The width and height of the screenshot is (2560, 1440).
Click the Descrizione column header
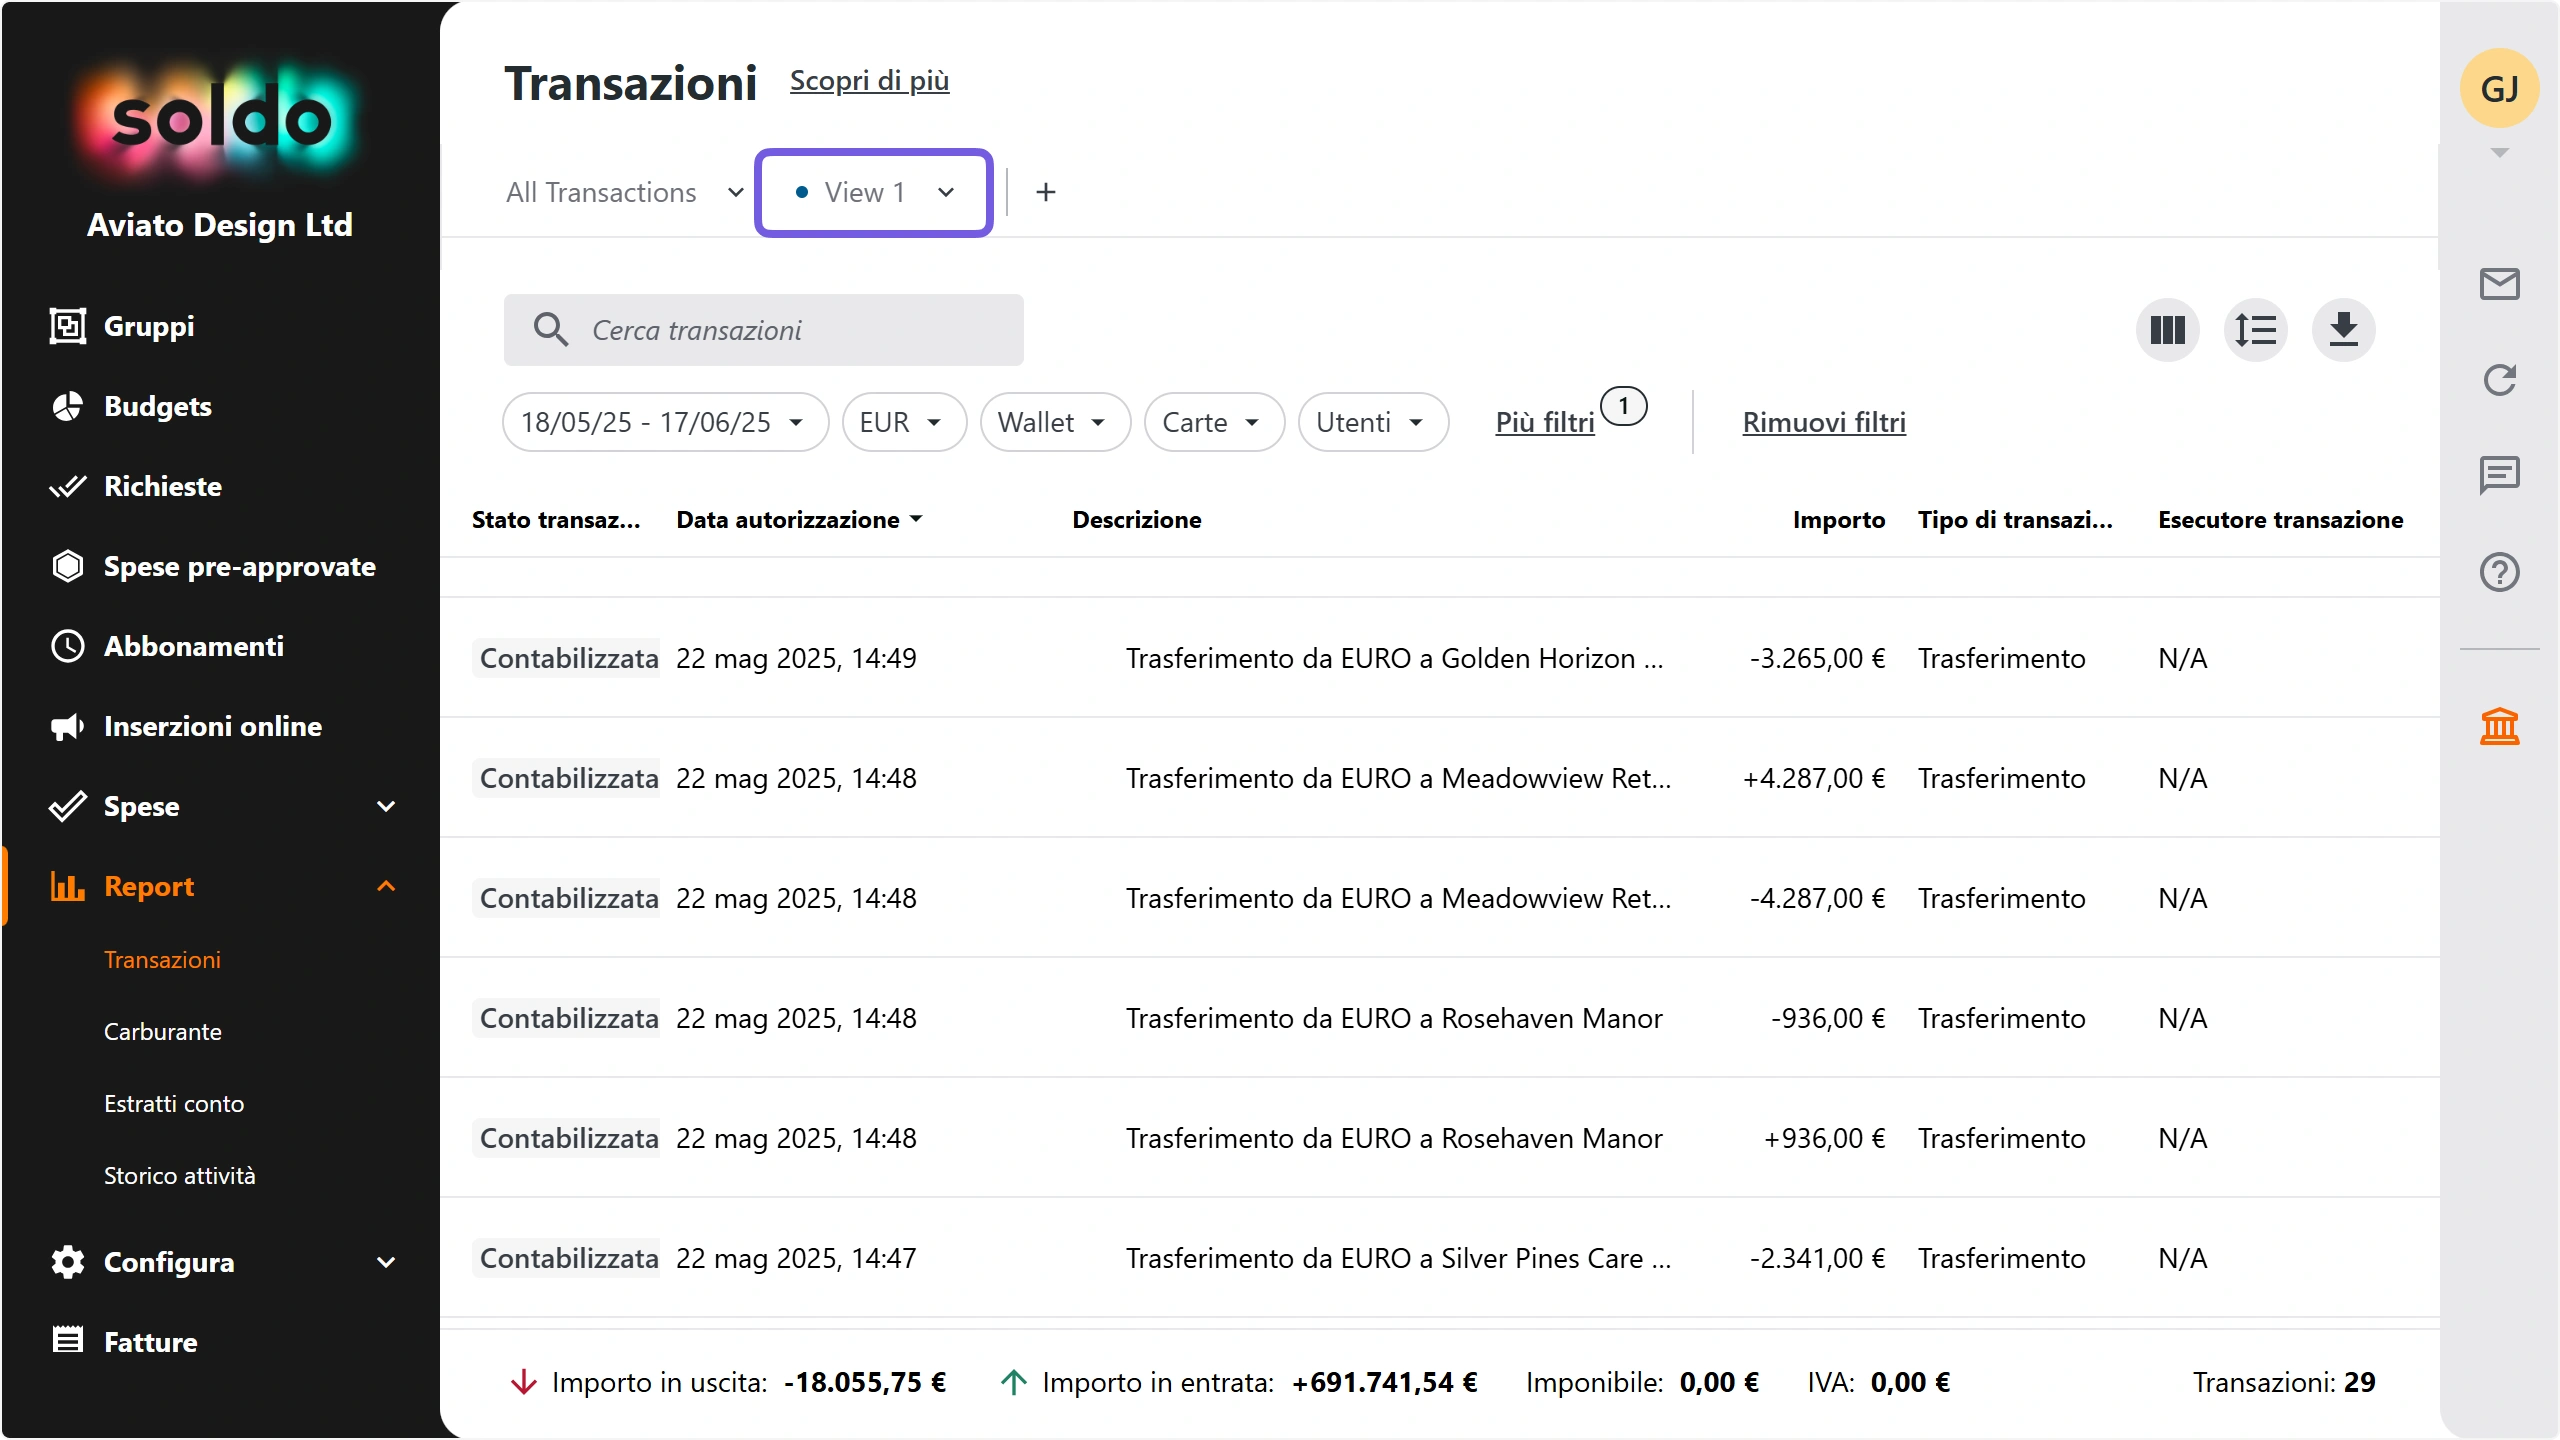coord(1137,520)
